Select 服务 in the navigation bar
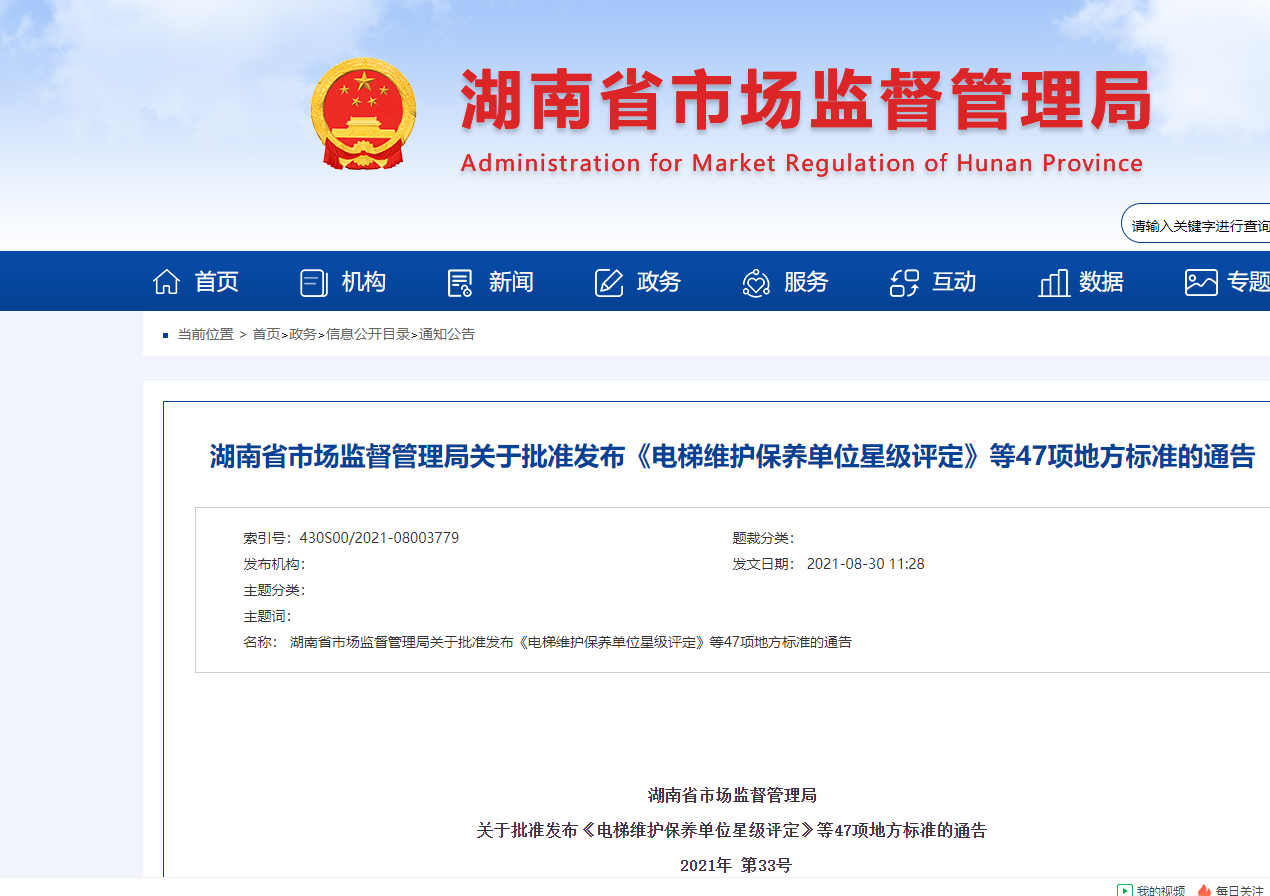 [805, 282]
